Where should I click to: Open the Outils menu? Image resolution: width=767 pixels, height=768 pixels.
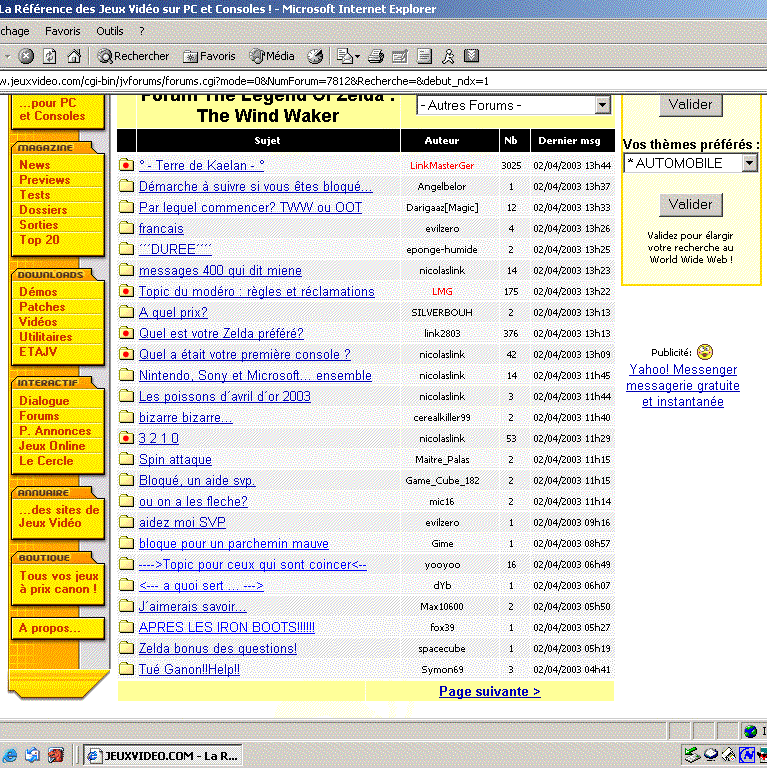[110, 31]
